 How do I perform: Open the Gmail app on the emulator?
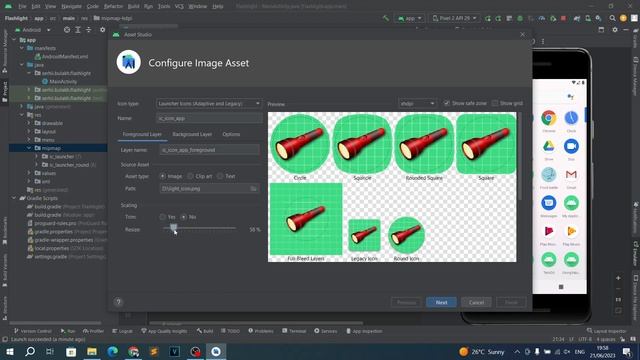pyautogui.click(x=571, y=175)
